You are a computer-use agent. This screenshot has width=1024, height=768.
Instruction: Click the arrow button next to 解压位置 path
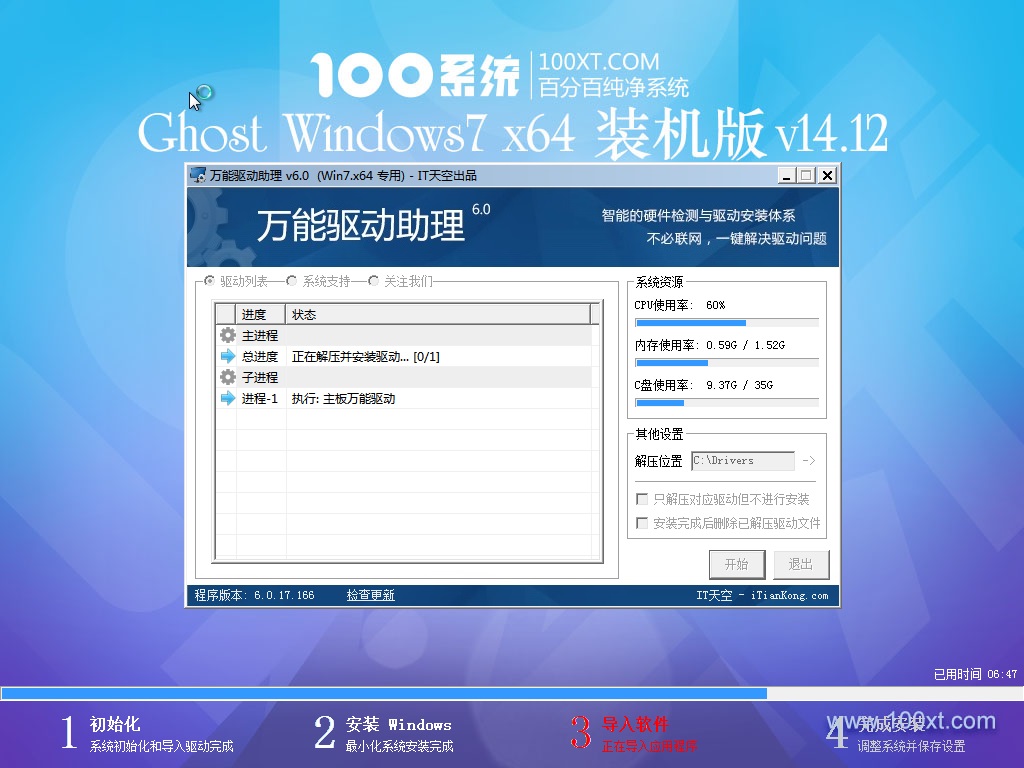point(809,461)
